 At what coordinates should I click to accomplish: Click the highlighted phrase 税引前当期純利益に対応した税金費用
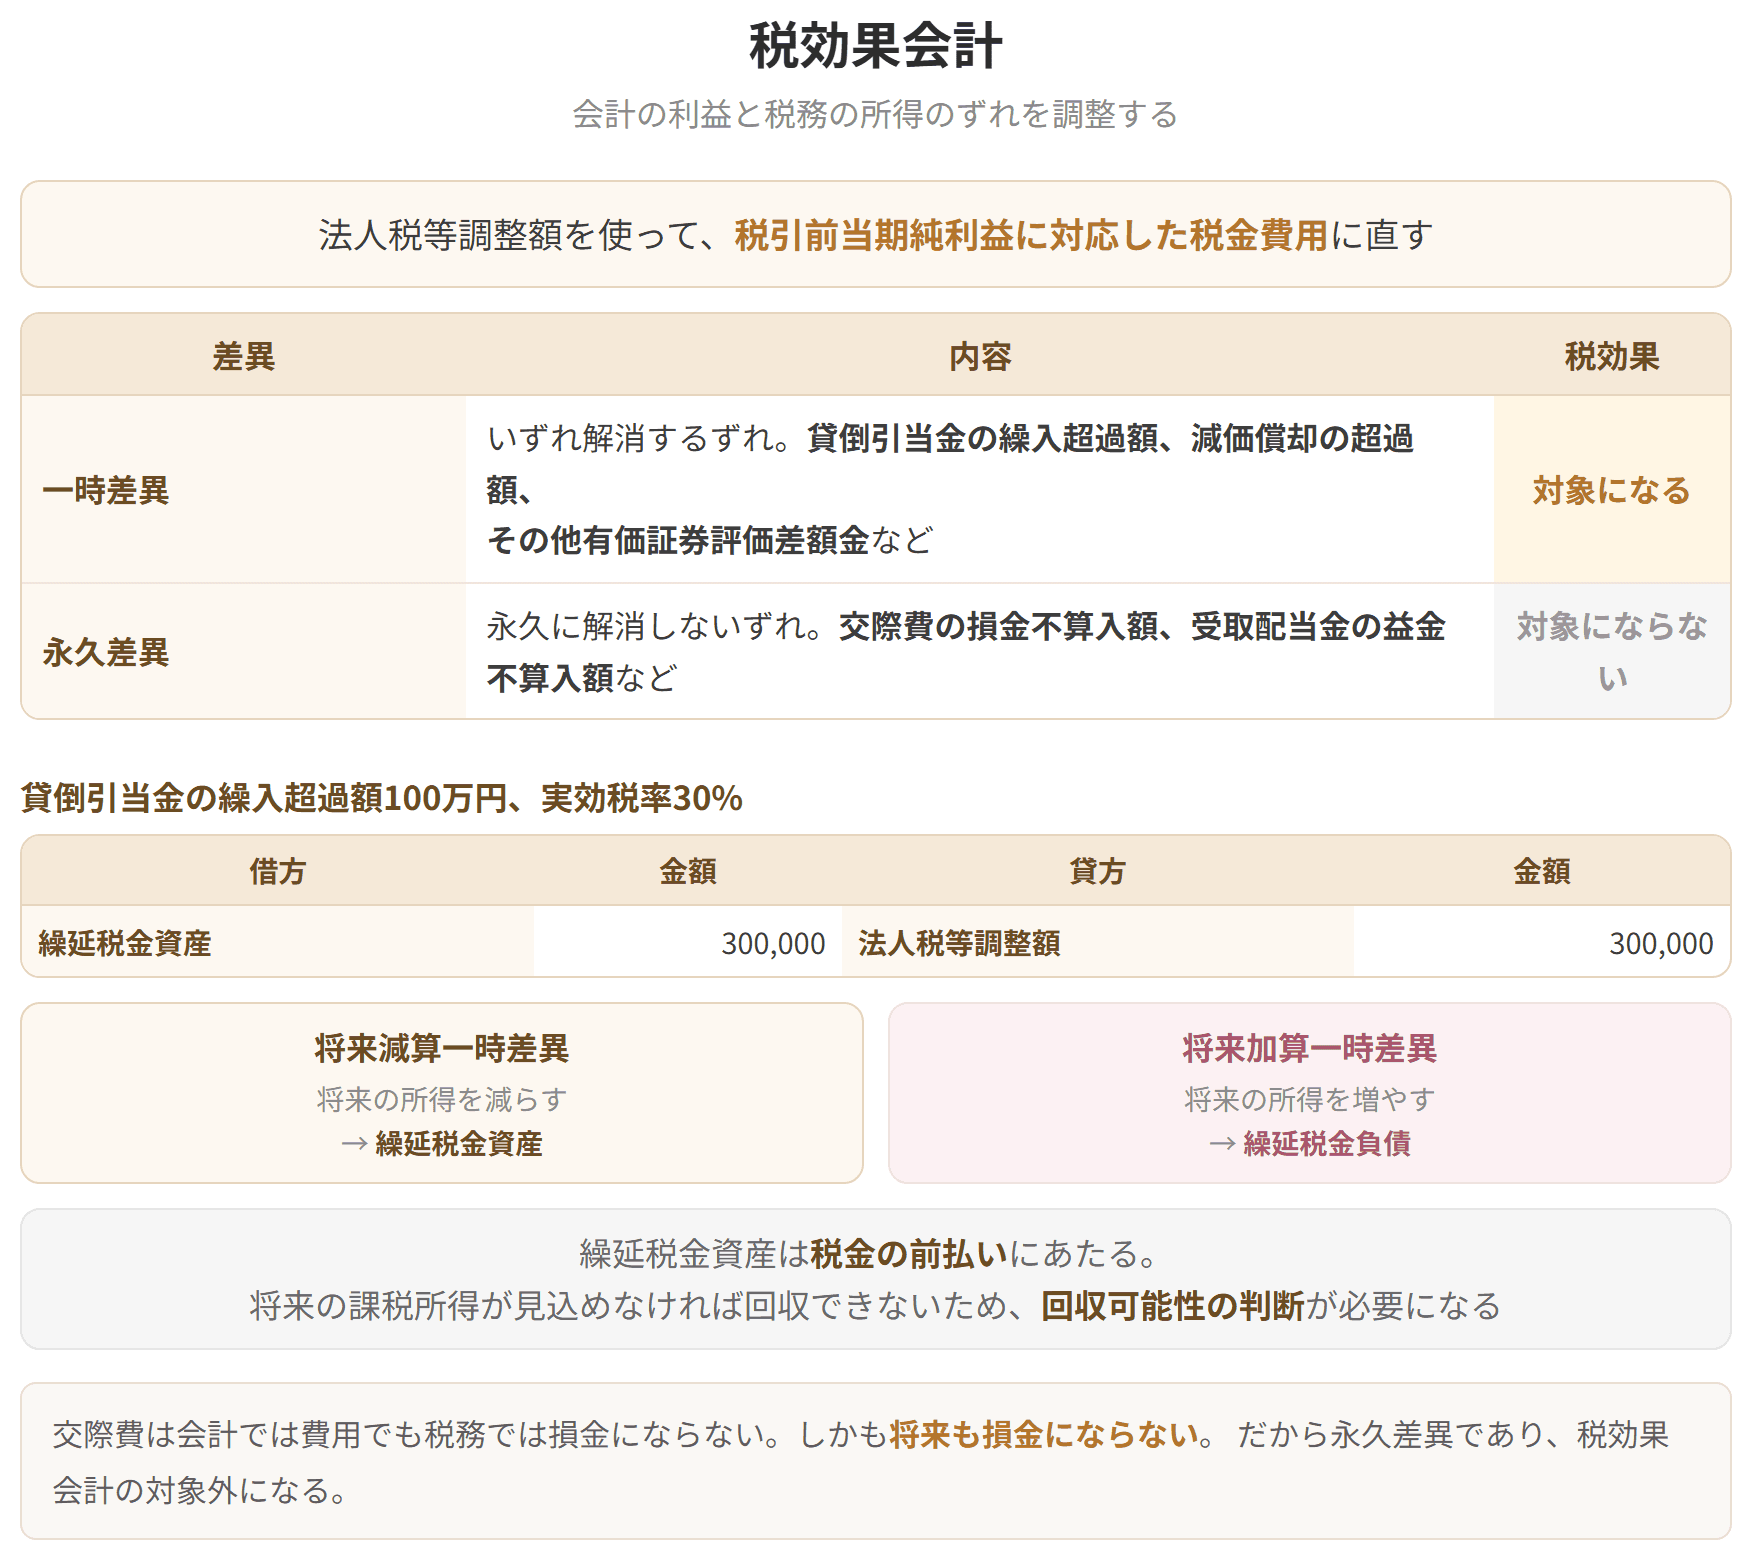1031,235
